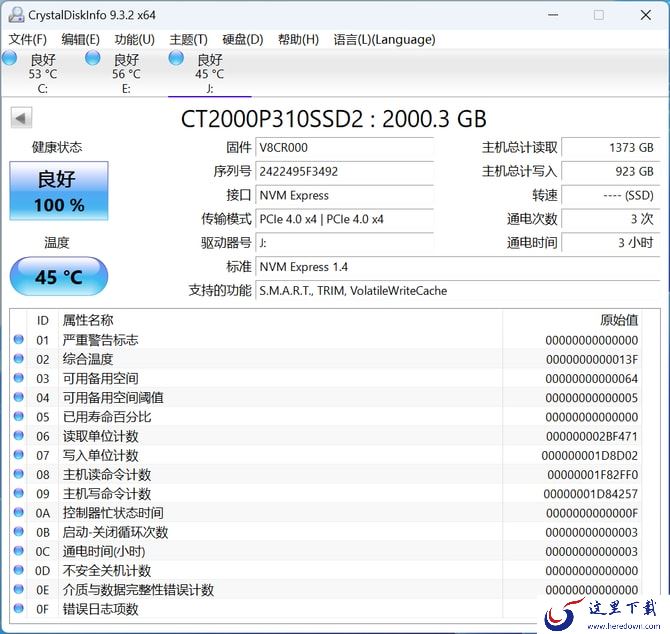
Task: Click power on hours value 3 小时
Action: tap(611, 243)
